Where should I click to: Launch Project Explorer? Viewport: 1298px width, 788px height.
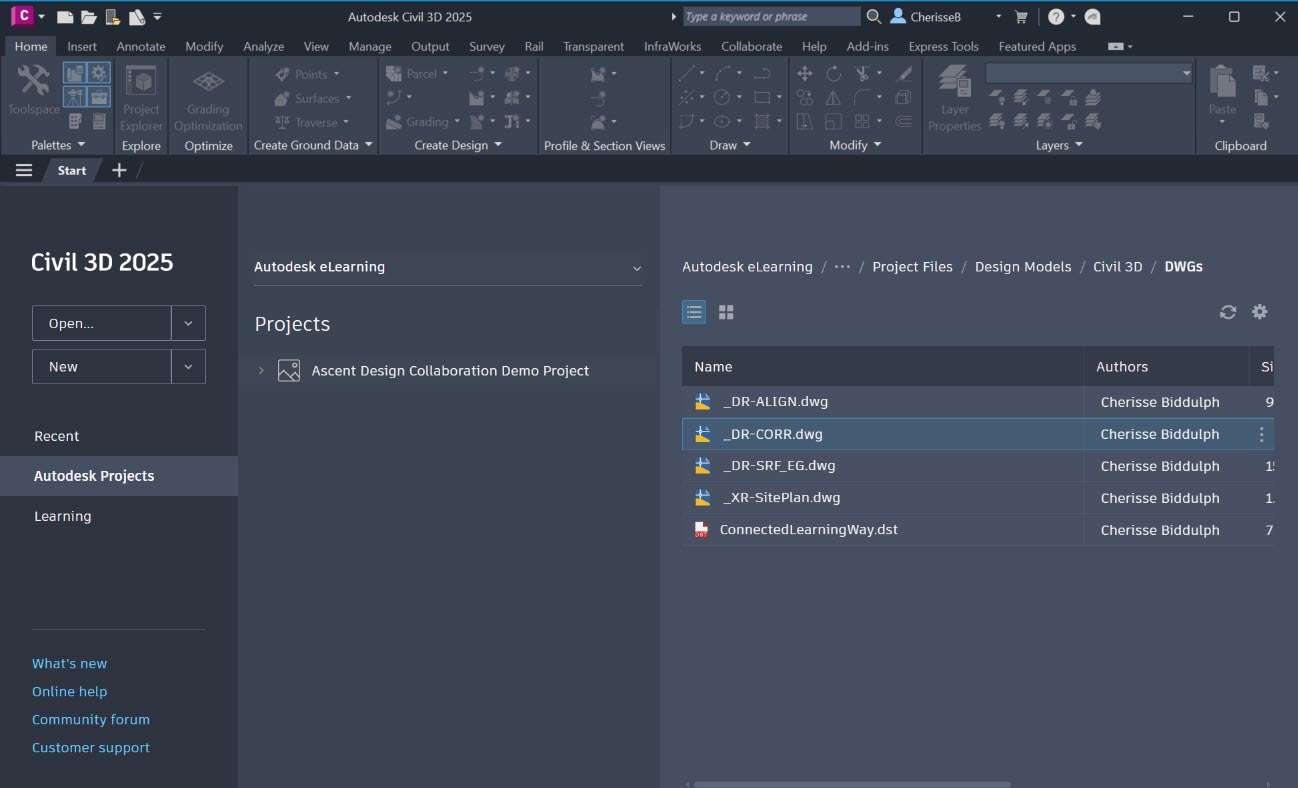[141, 98]
